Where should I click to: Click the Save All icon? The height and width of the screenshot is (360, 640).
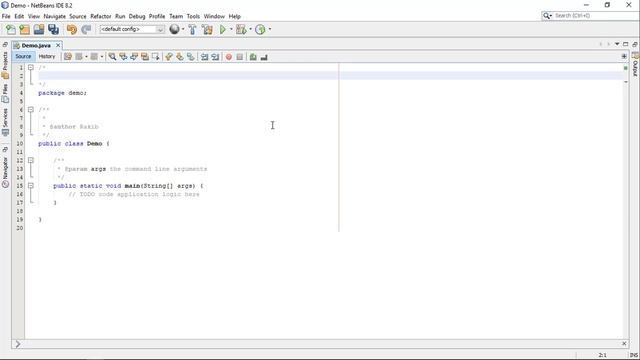tap(53, 29)
